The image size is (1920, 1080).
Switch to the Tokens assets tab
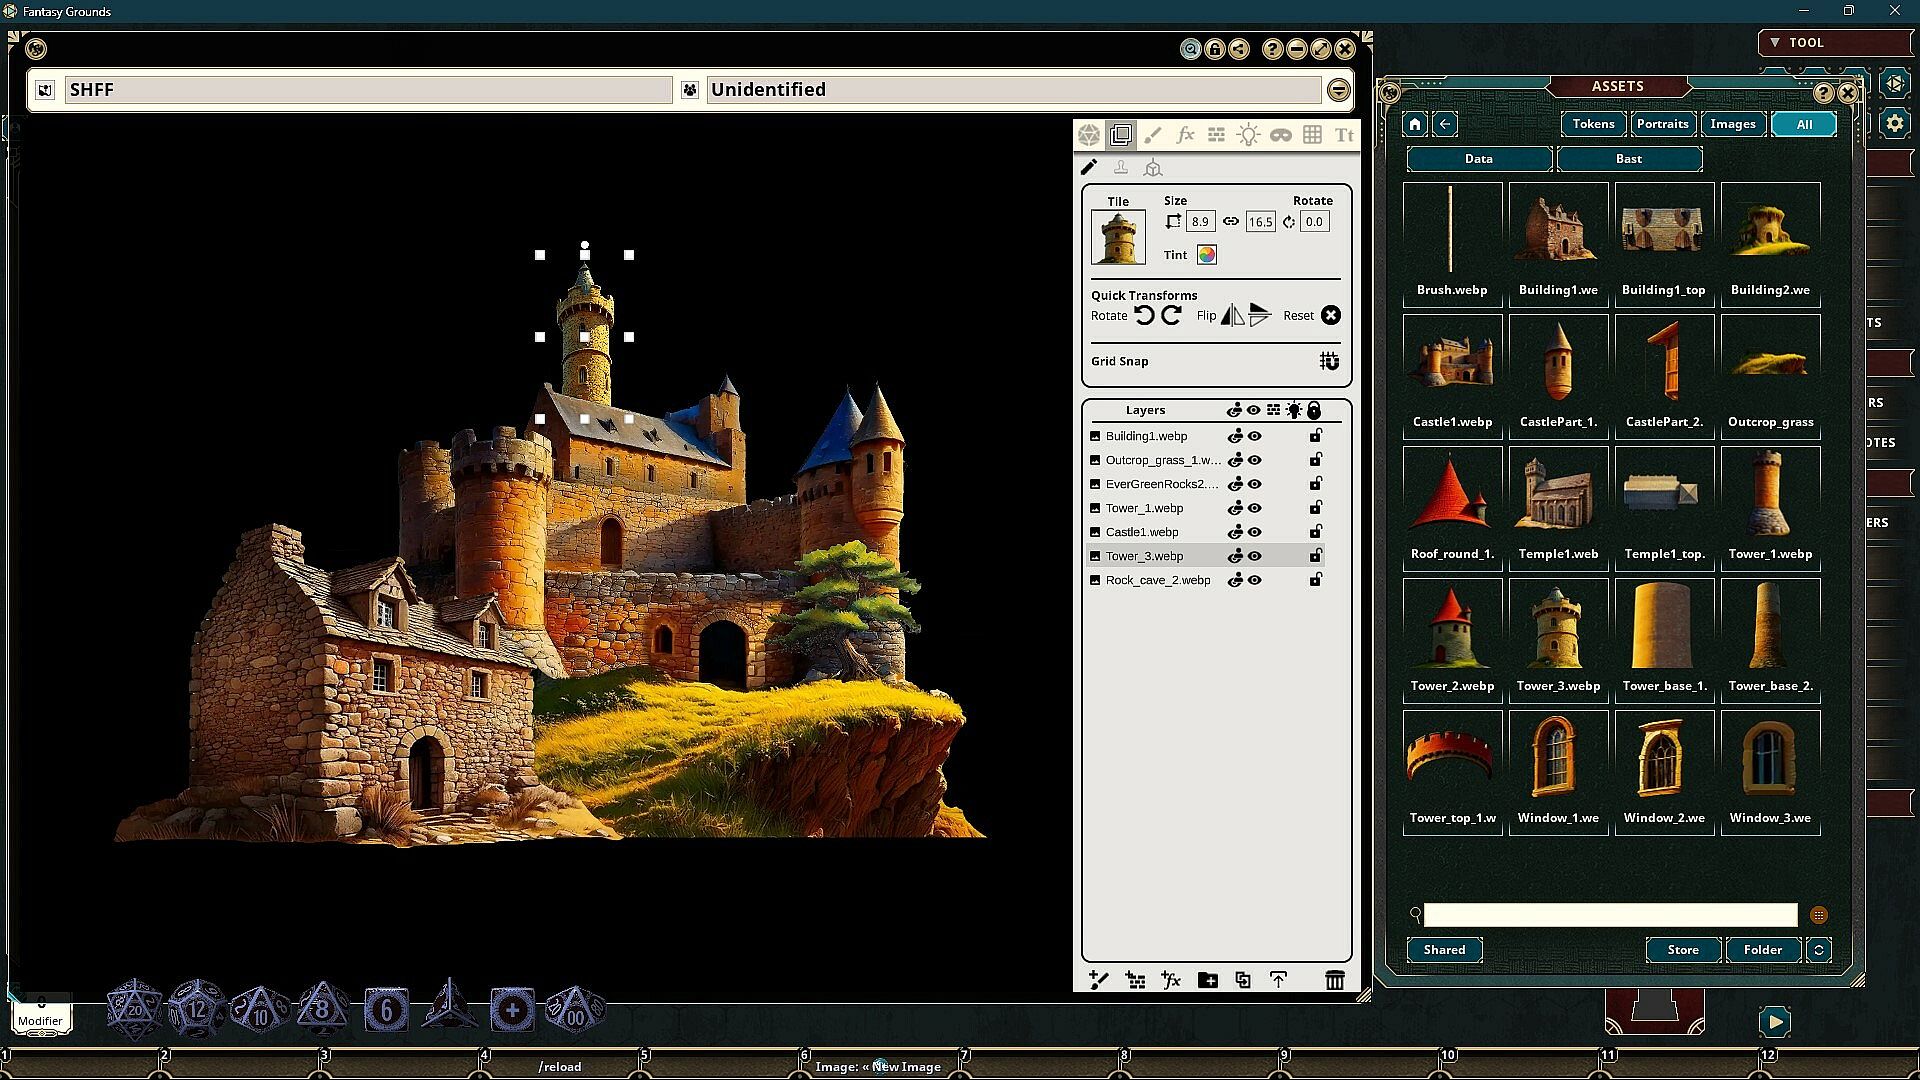[1592, 124]
